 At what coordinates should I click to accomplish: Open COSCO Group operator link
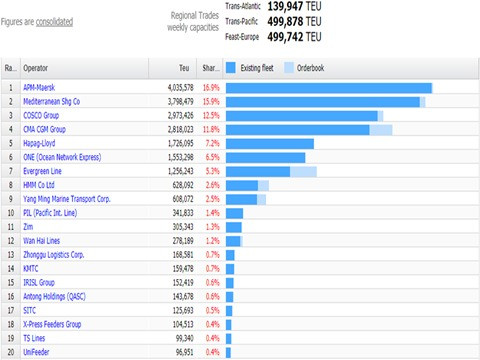point(41,116)
